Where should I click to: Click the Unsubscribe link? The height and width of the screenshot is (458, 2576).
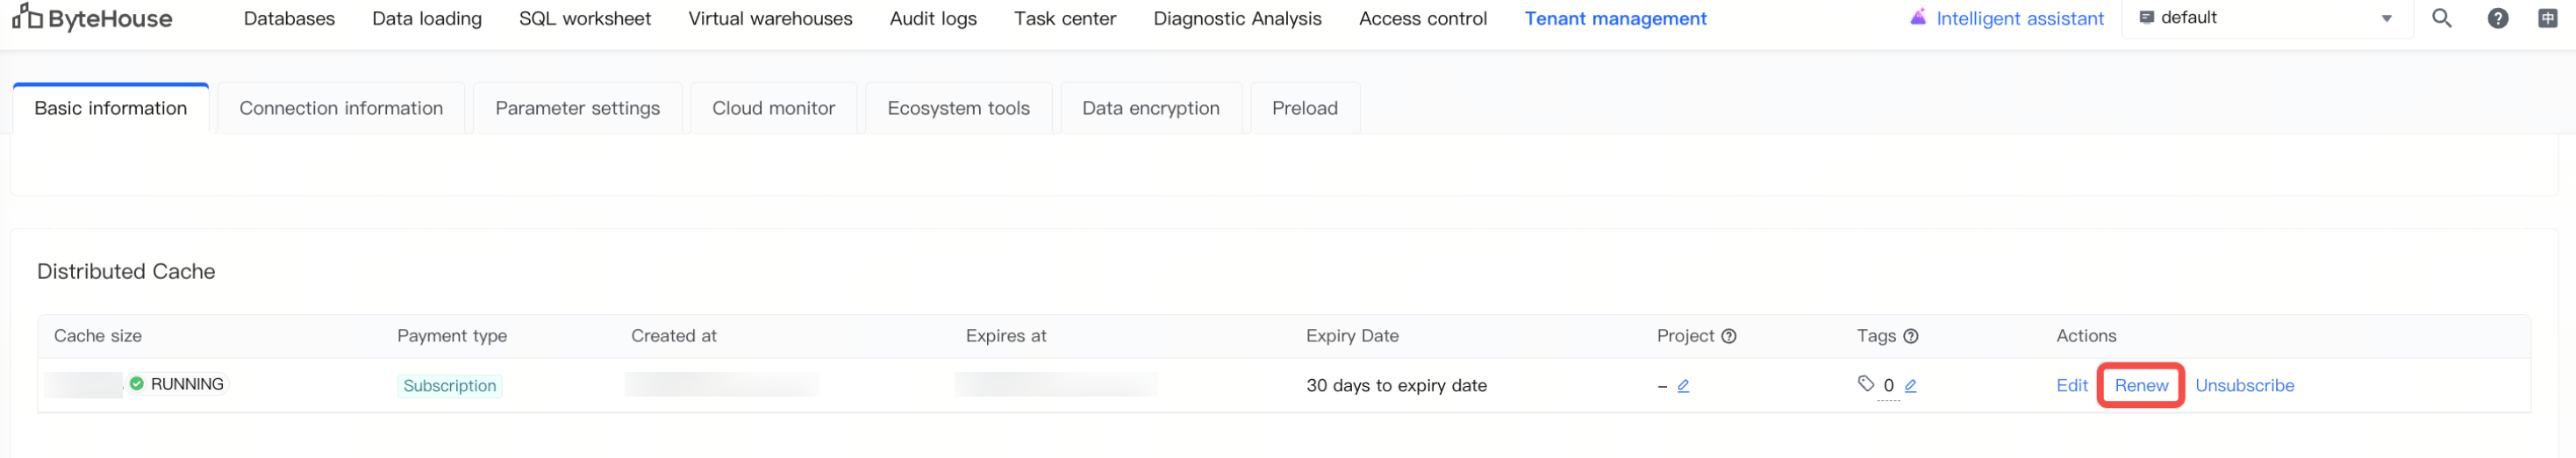click(x=2244, y=386)
